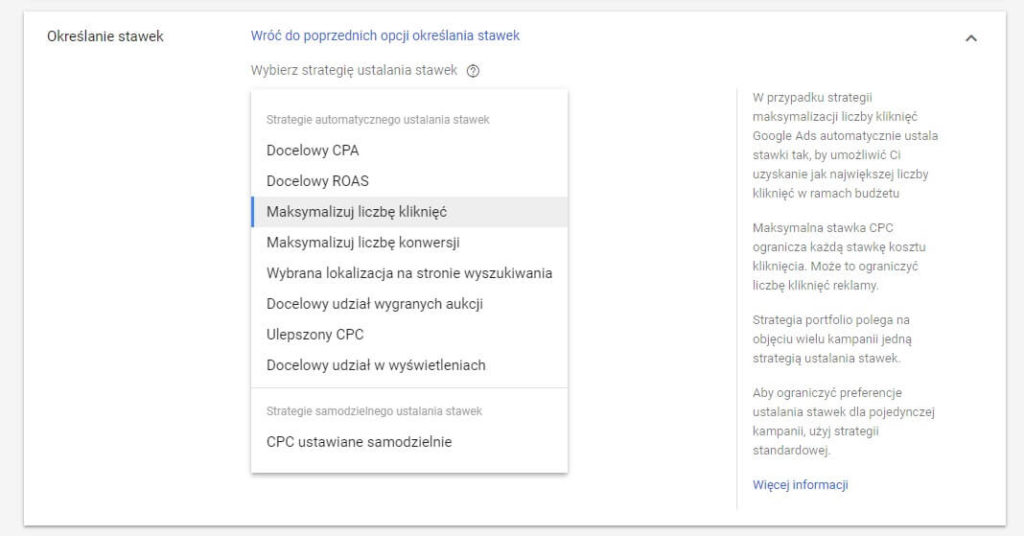Click Strategie automatycznego ustalania stawek header
The image size is (1024, 536).
pos(377,120)
